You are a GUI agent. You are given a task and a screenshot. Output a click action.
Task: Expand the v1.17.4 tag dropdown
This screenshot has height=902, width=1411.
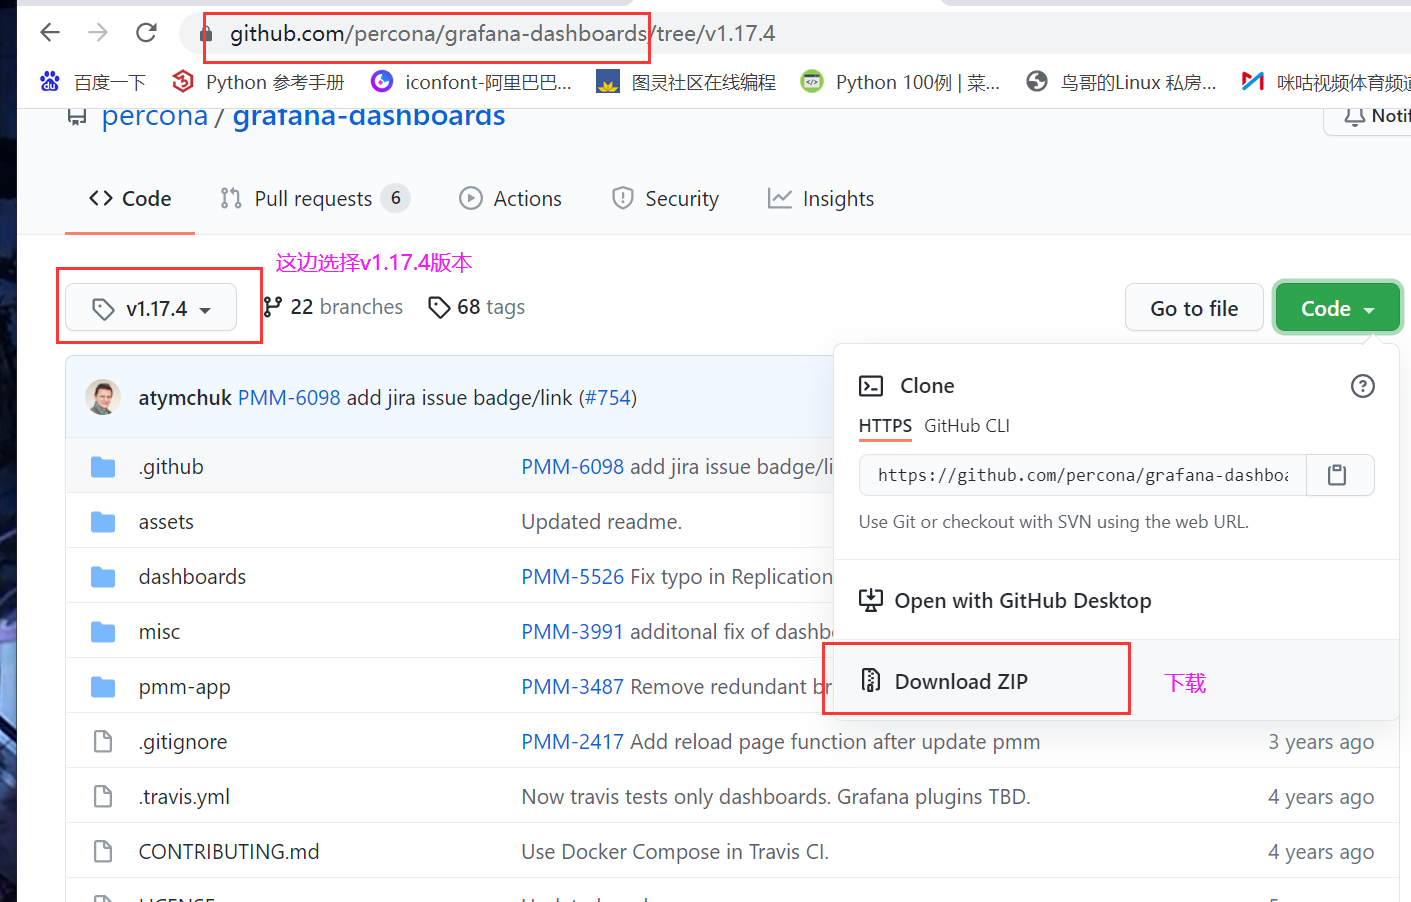pyautogui.click(x=151, y=308)
